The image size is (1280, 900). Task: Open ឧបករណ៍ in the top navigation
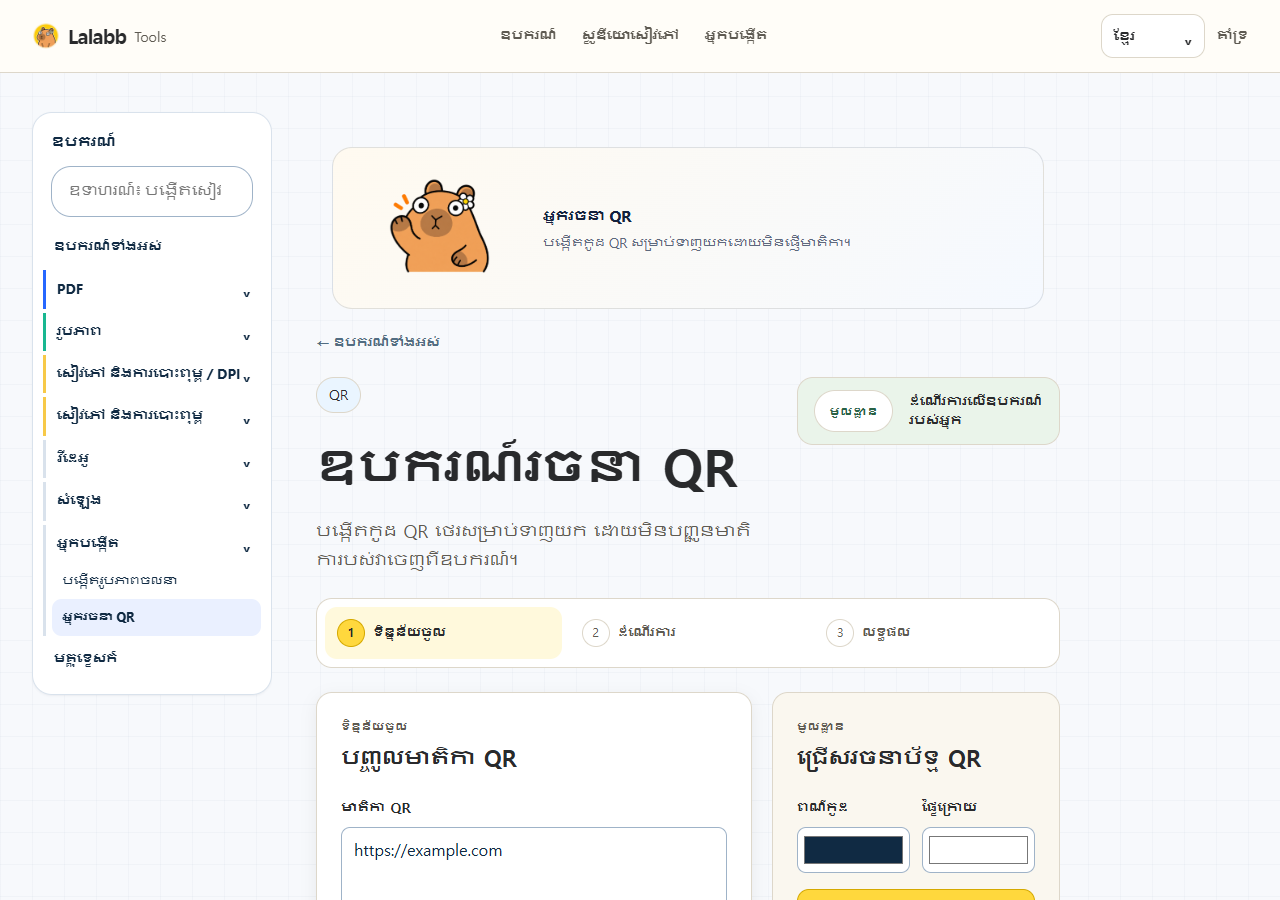coord(529,35)
